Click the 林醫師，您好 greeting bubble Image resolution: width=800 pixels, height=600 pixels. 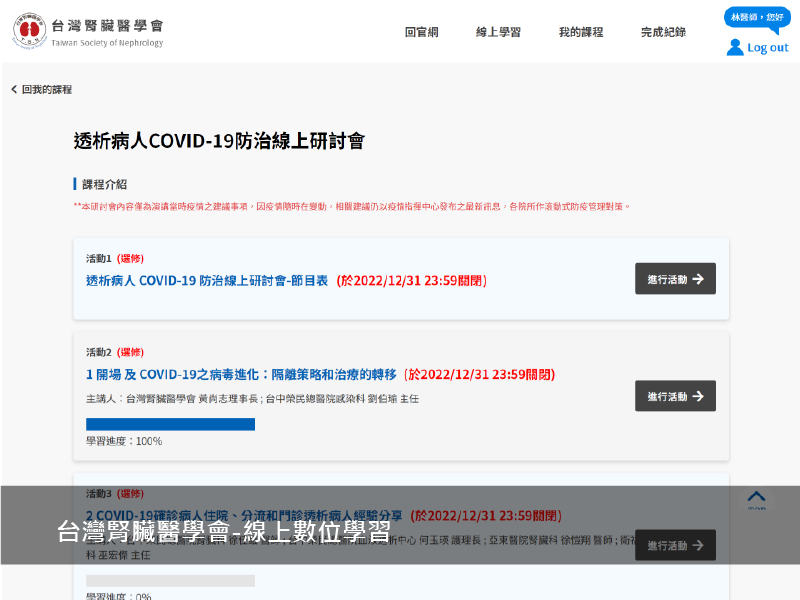click(x=757, y=18)
